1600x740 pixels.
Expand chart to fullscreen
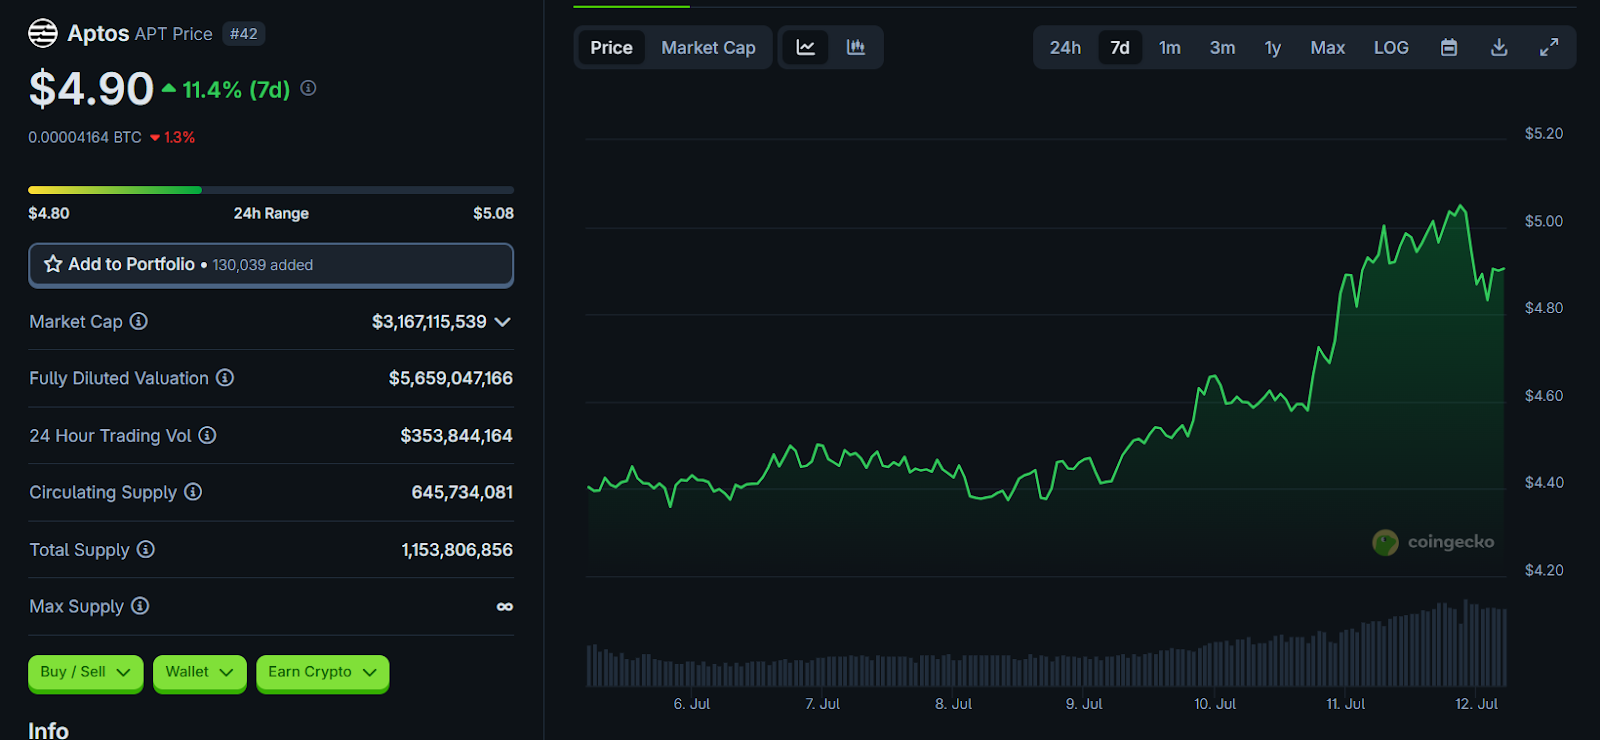[1549, 47]
